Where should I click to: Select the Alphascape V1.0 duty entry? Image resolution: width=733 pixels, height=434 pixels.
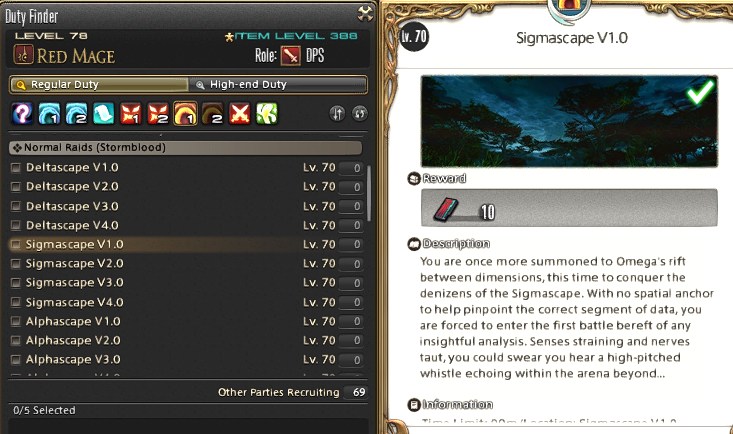186,321
